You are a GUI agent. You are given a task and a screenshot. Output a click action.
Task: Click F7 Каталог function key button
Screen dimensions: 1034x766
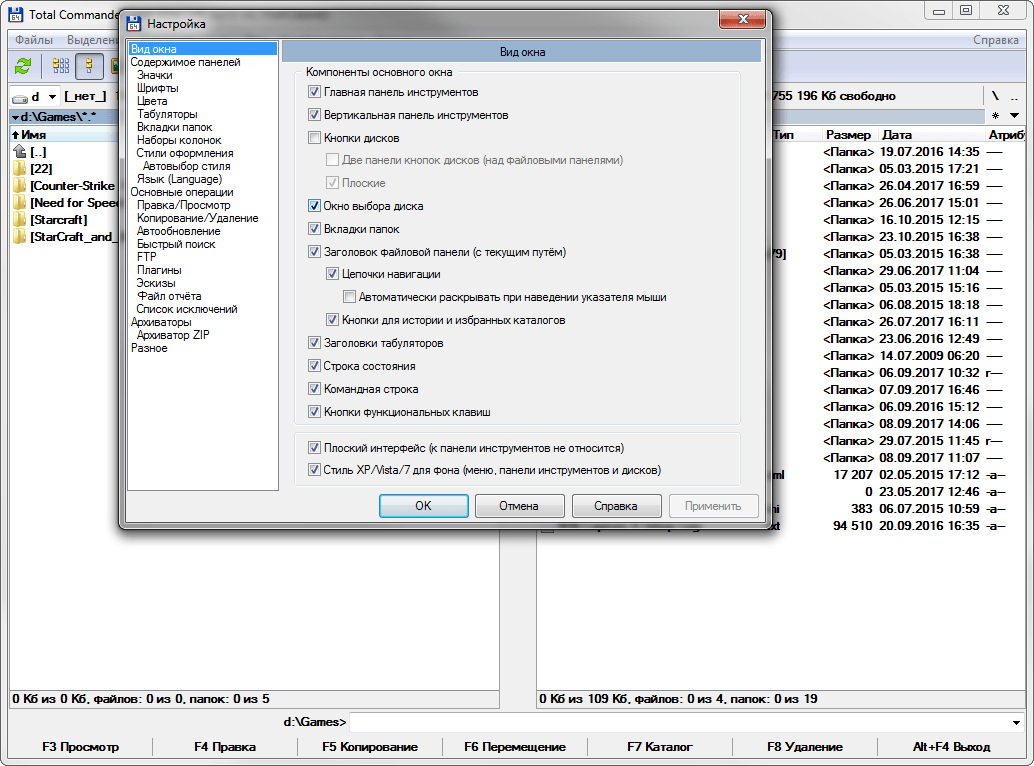(659, 747)
